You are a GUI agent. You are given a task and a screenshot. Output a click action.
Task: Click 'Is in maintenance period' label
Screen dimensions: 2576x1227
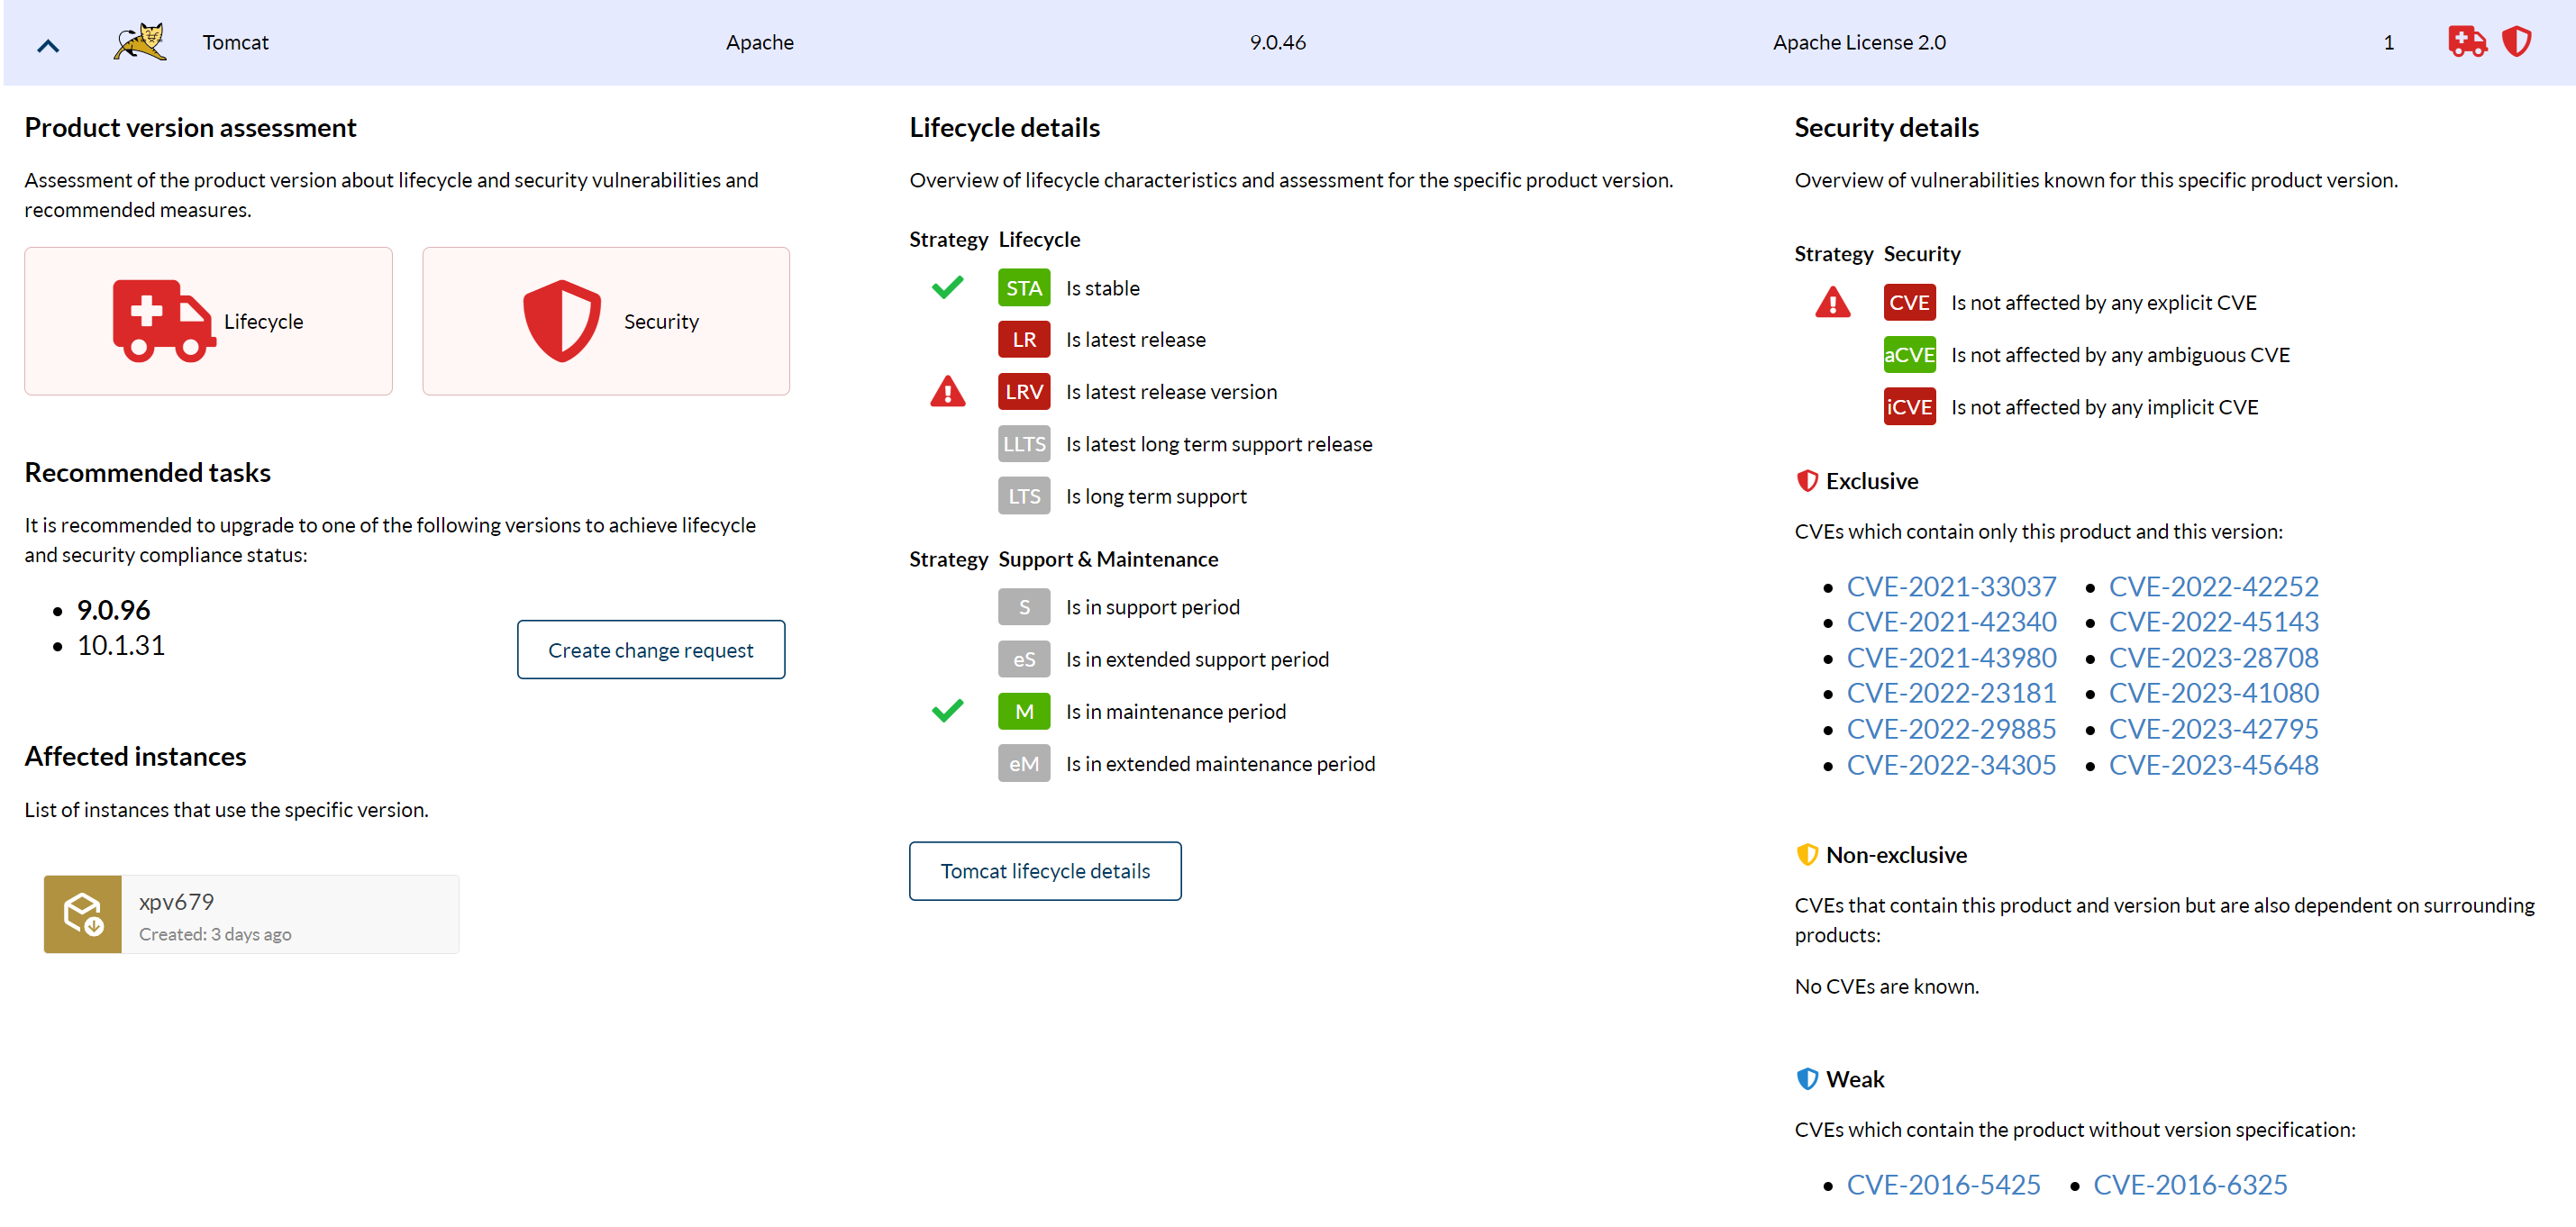point(1175,711)
